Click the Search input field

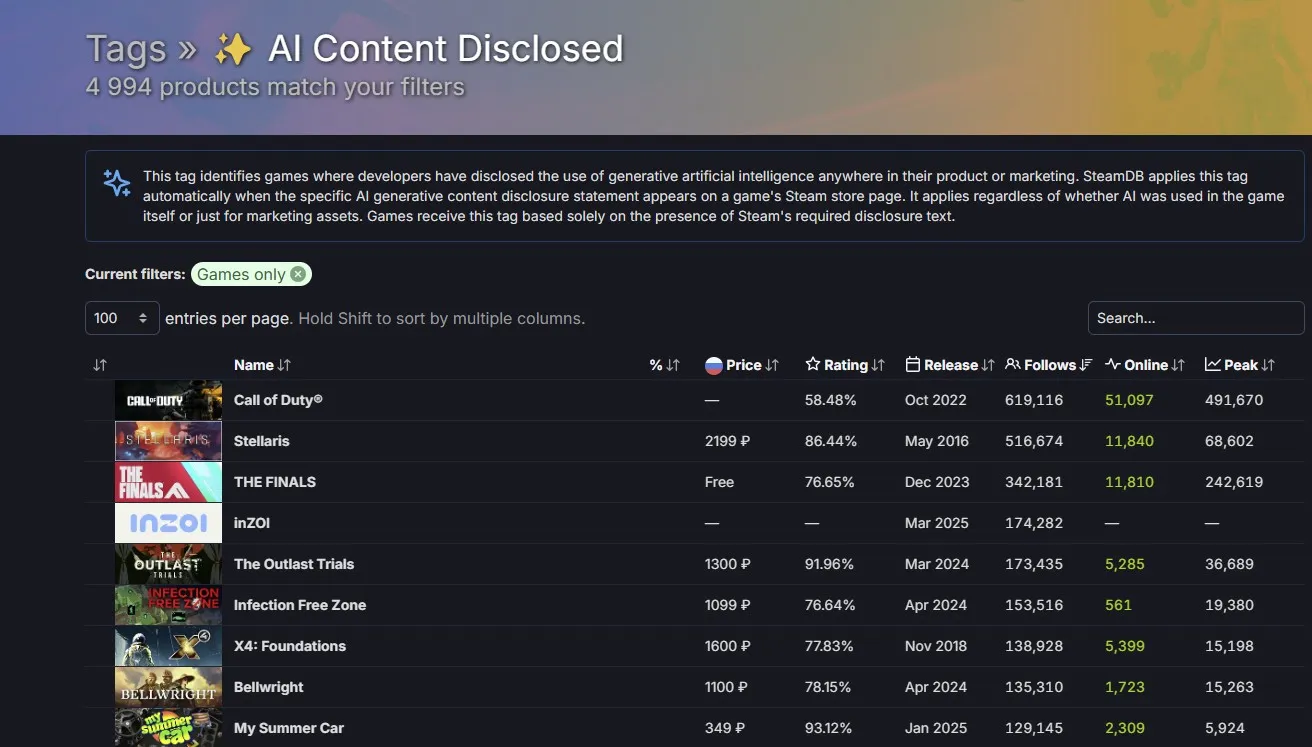(1196, 318)
